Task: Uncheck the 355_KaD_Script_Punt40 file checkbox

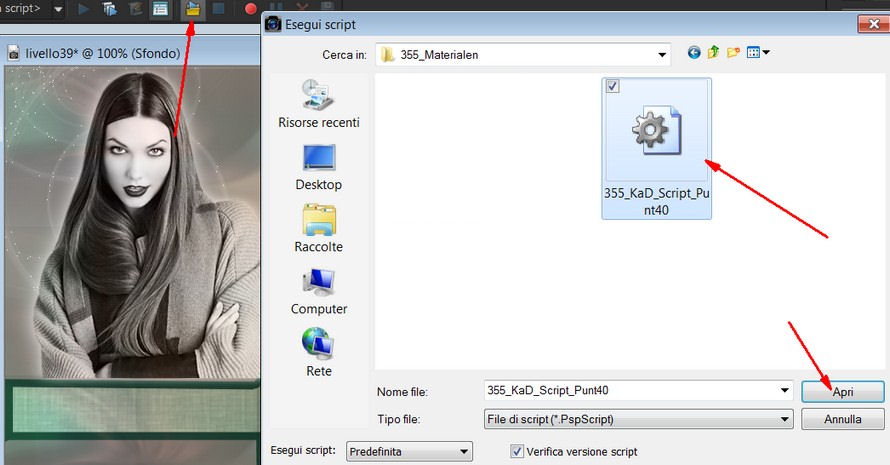Action: point(612,86)
